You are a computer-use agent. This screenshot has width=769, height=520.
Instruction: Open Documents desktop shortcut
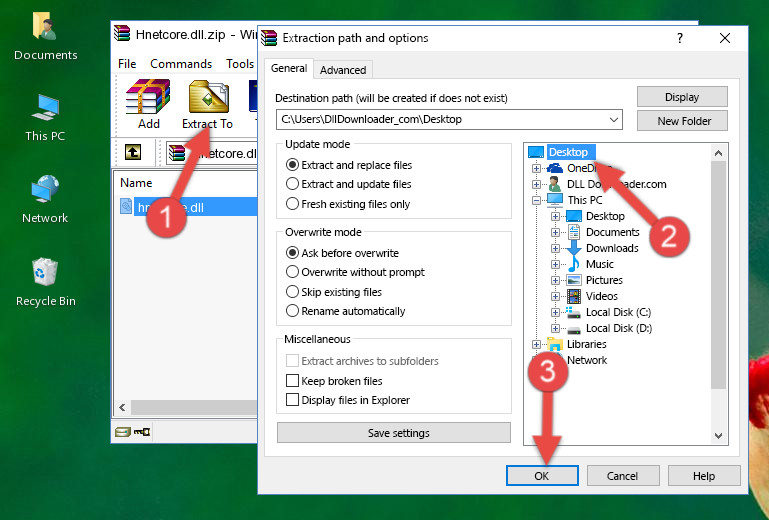tap(45, 37)
